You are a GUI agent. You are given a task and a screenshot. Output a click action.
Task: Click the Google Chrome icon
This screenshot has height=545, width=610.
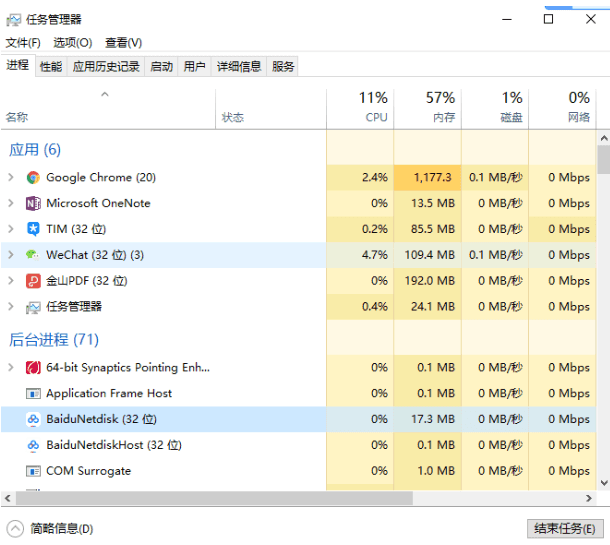33,178
